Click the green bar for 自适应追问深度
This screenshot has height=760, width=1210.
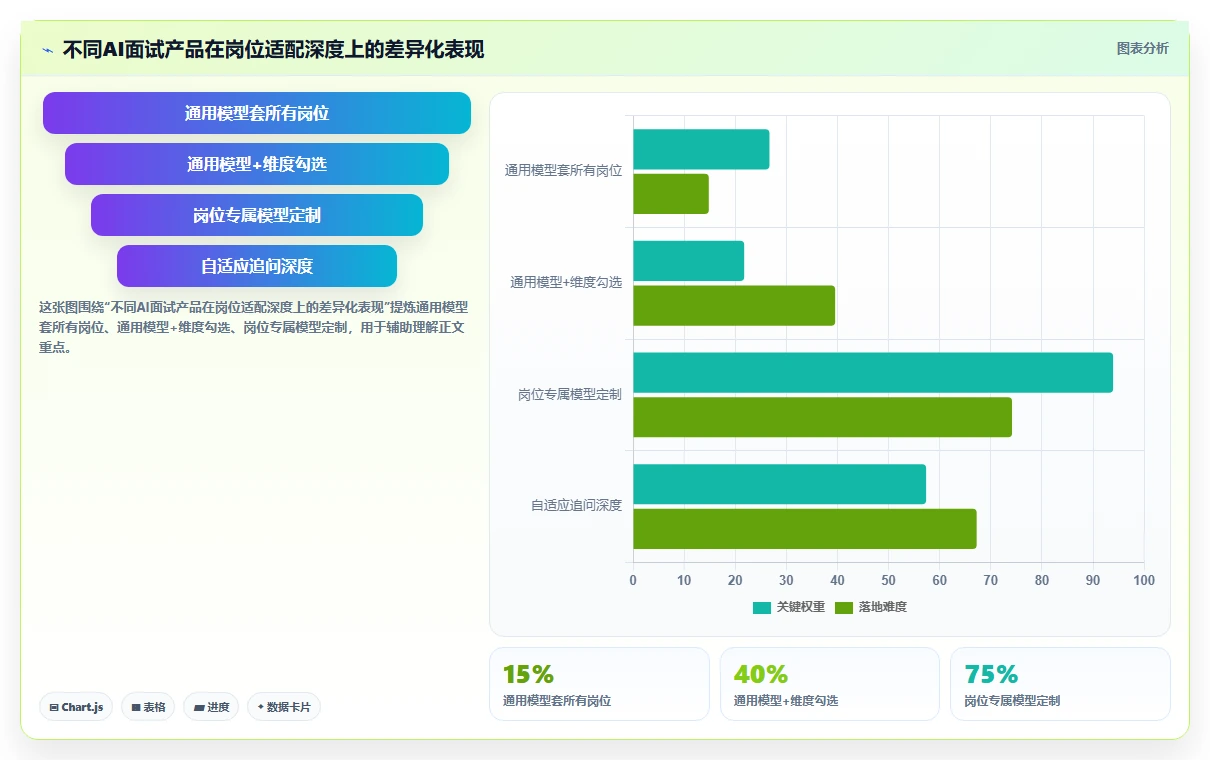[x=805, y=529]
